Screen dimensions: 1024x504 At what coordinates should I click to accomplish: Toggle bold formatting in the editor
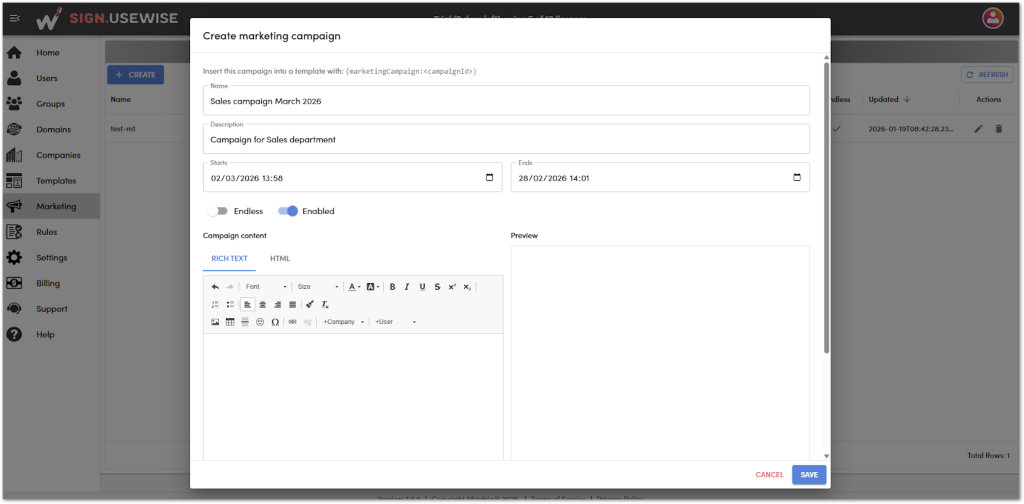pos(392,287)
